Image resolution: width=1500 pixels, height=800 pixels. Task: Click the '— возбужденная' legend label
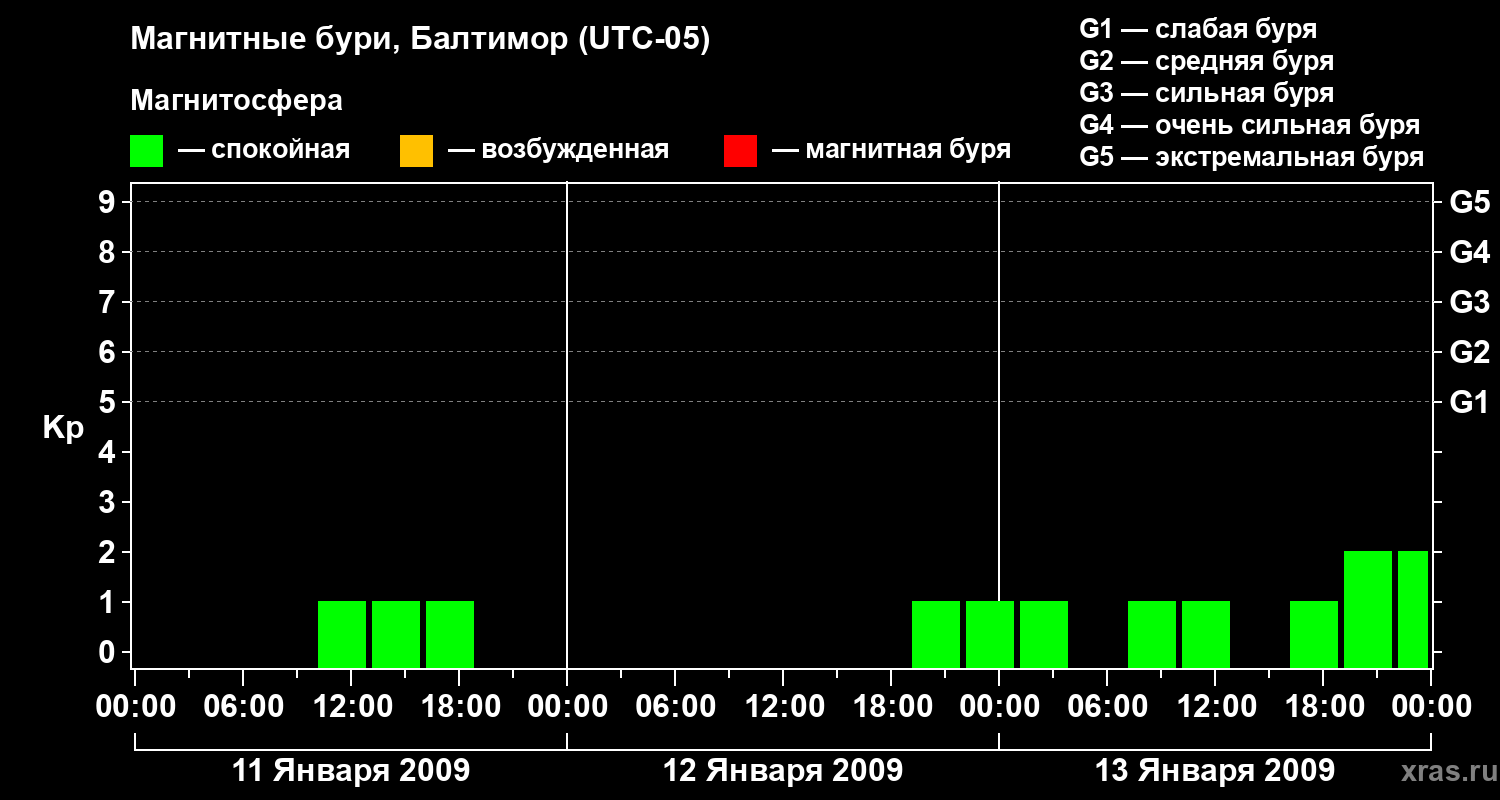[x=558, y=151]
